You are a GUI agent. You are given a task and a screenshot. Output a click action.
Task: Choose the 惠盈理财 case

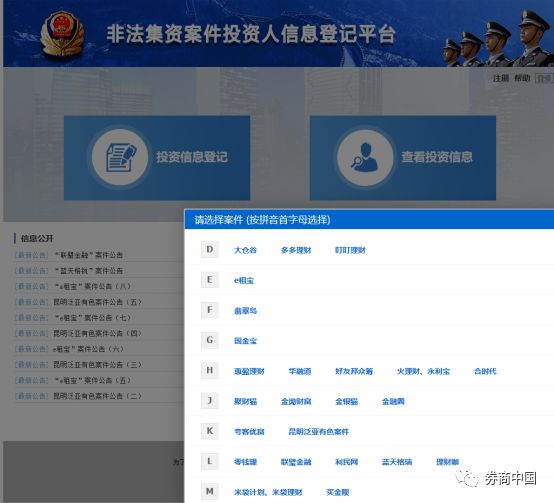click(x=249, y=371)
